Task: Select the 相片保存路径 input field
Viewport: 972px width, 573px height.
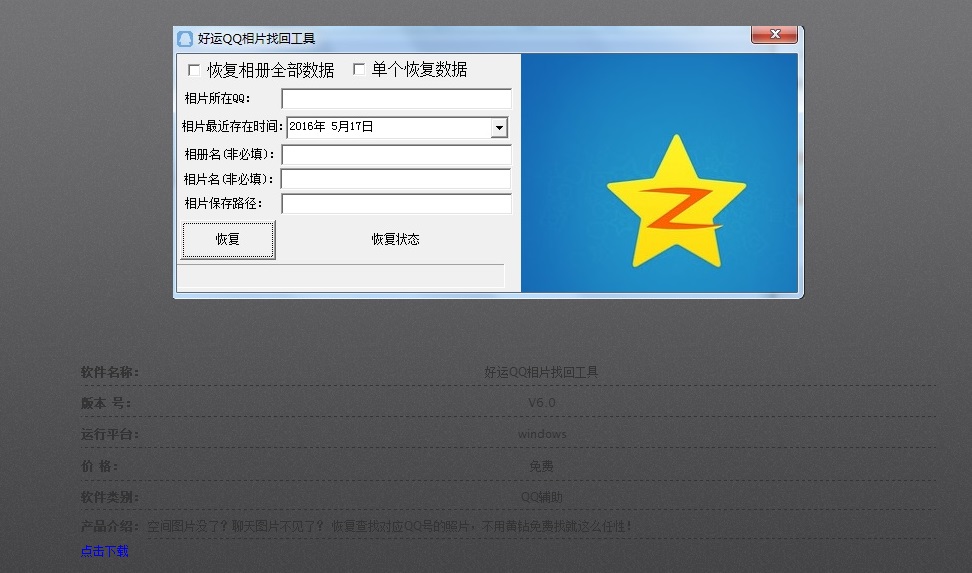Action: pyautogui.click(x=397, y=203)
